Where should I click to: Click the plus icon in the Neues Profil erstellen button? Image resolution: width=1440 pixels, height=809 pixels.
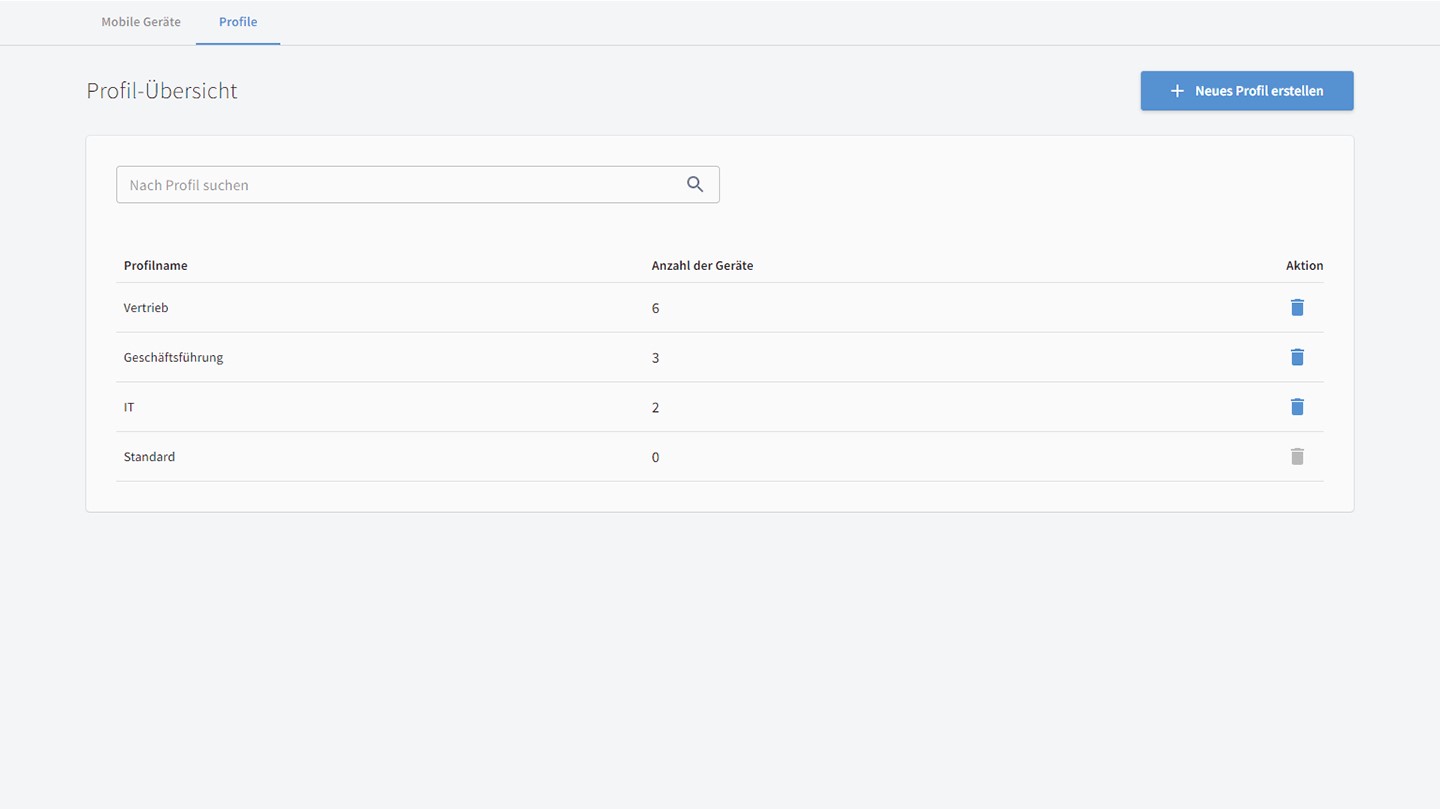tap(1177, 91)
